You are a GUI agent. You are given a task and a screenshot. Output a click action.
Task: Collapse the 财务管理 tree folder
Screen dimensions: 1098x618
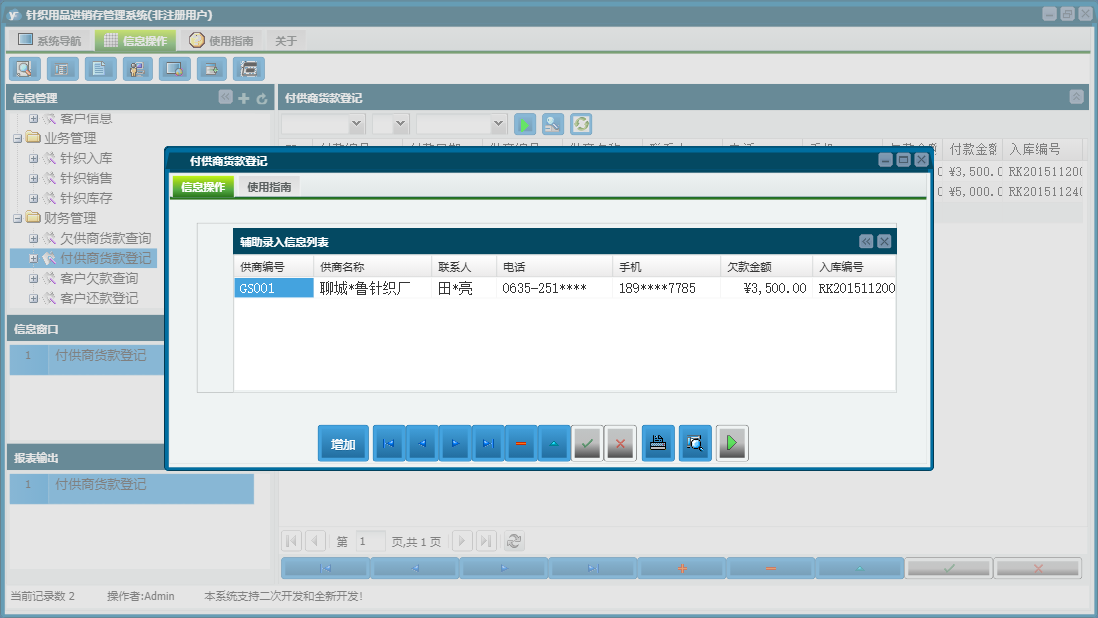(x=18, y=218)
